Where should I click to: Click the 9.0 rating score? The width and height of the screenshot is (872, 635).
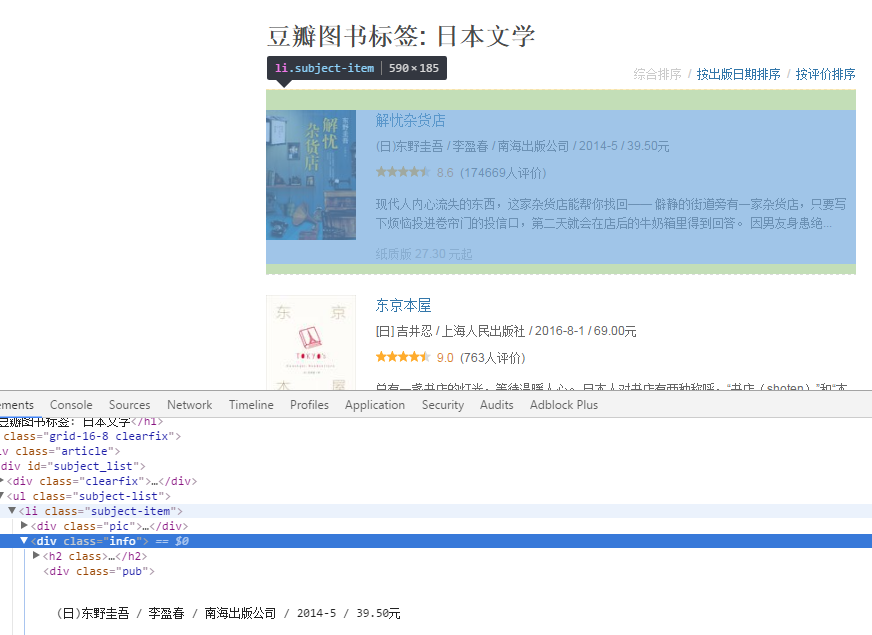445,358
